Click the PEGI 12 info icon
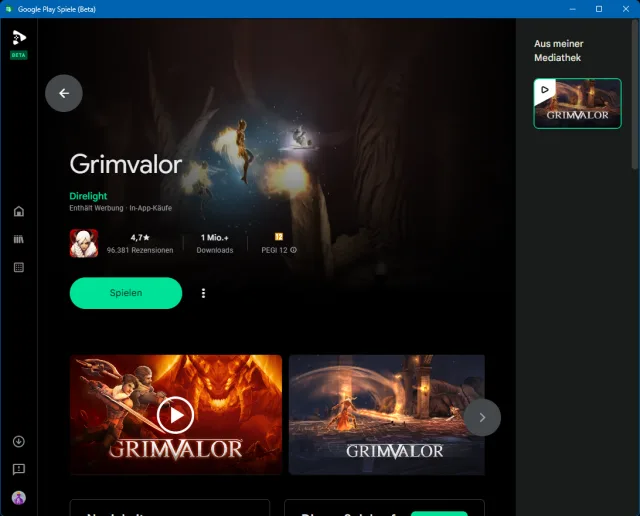Screen dimensions: 640x516 [293, 250]
